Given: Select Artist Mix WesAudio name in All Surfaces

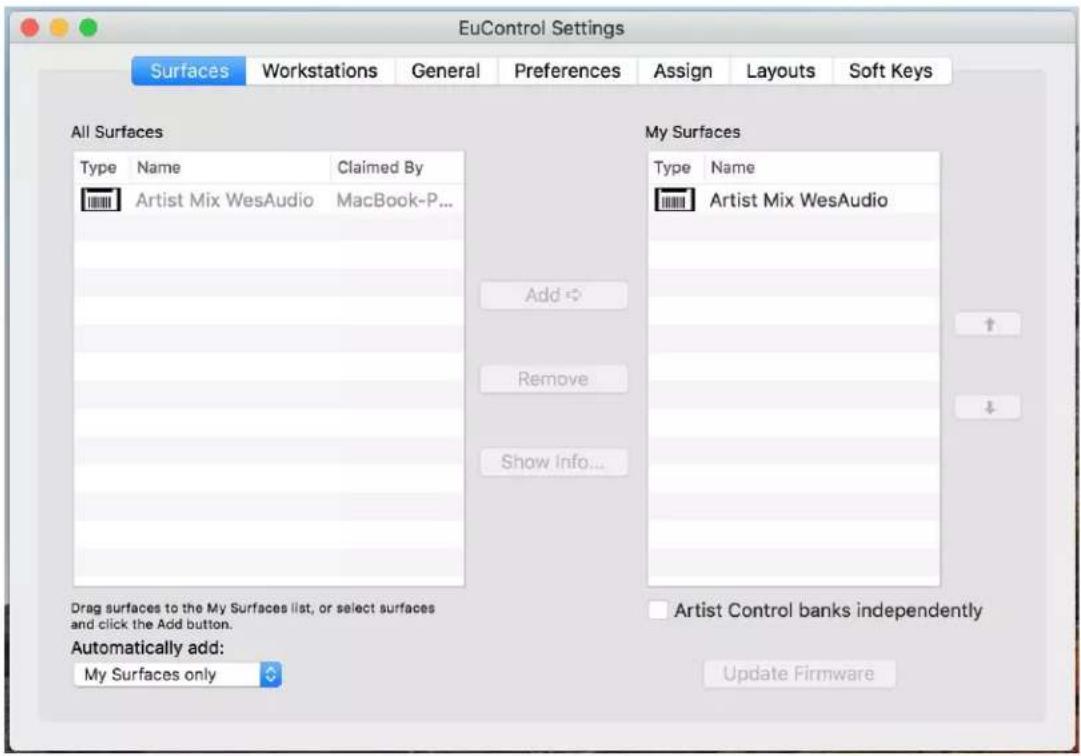Looking at the screenshot, I should click(224, 200).
